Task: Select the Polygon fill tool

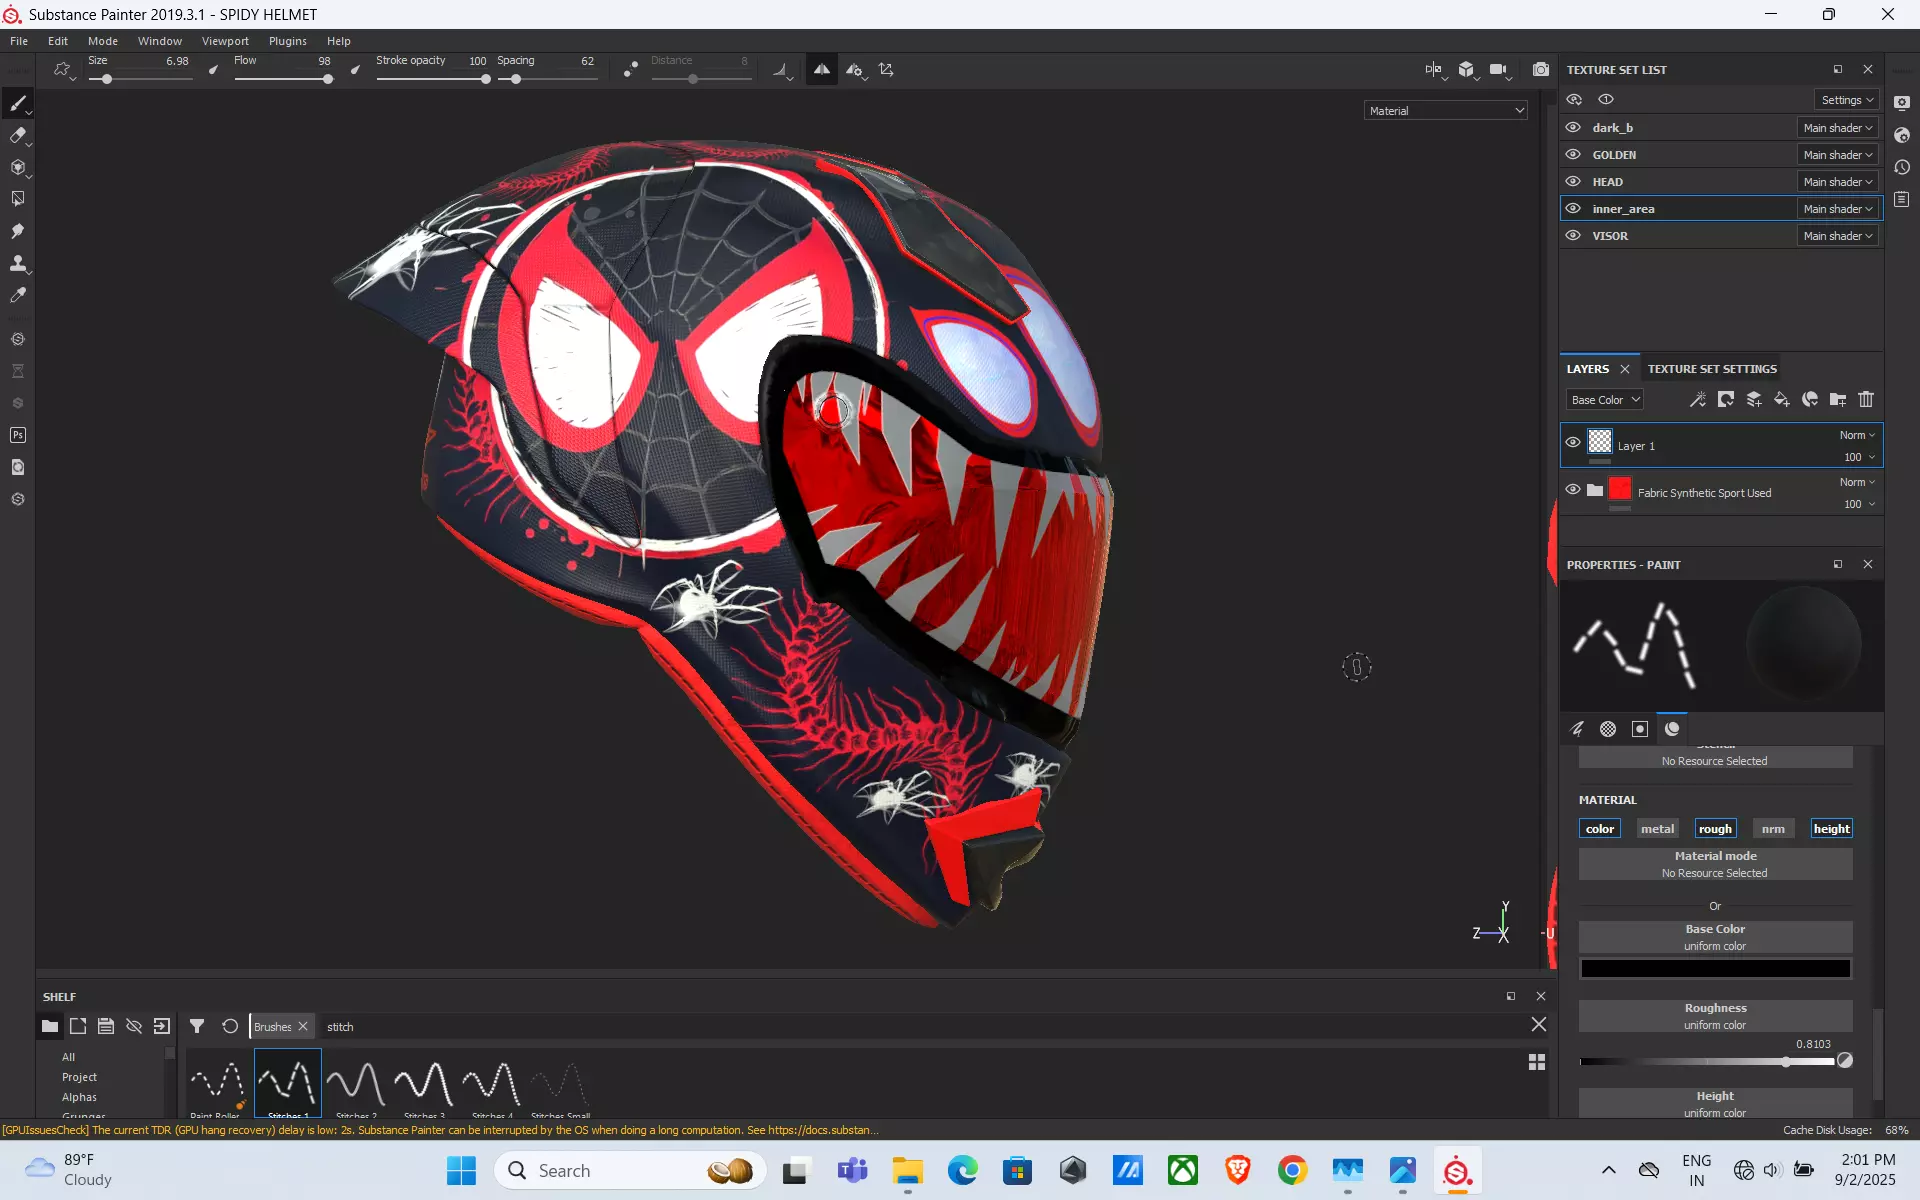Action: tap(18, 199)
